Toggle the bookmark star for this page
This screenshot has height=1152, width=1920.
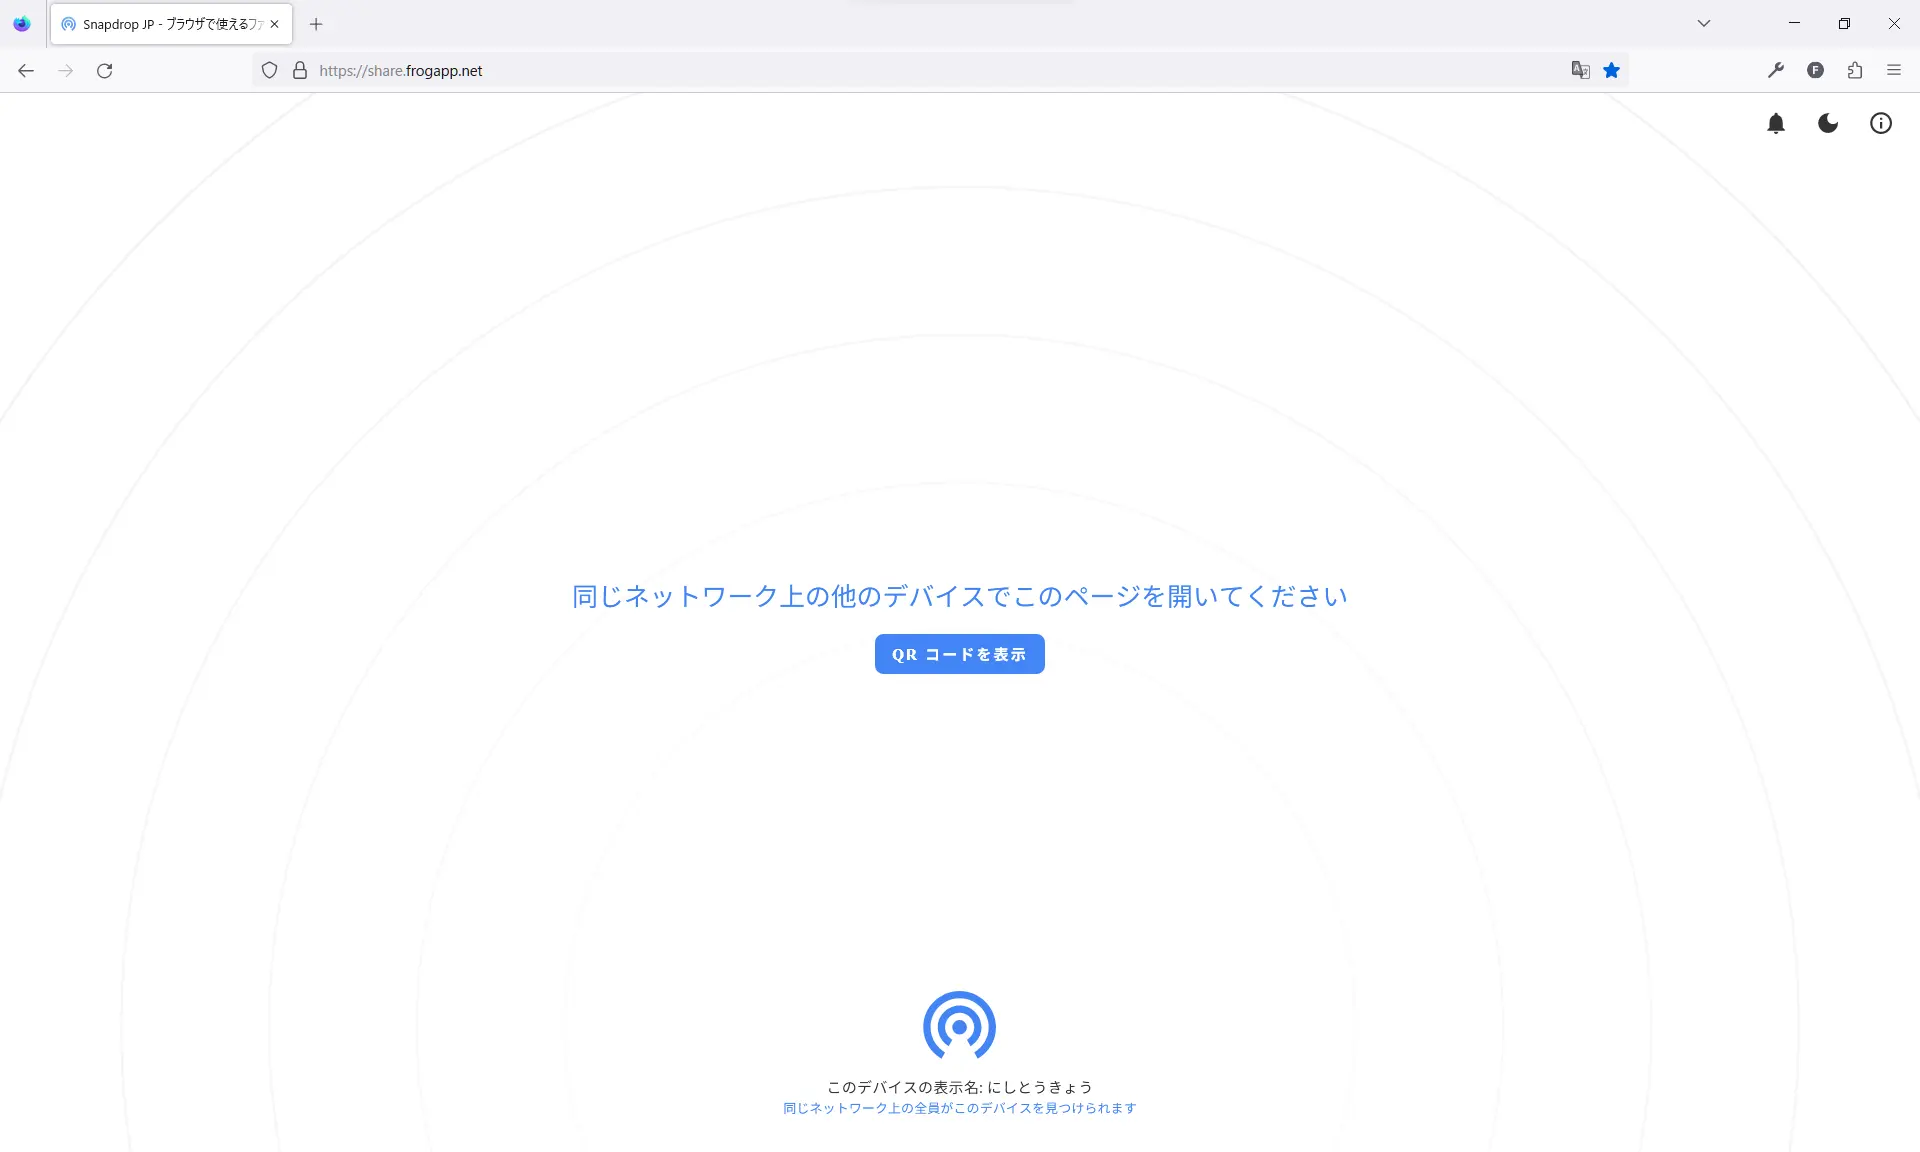1611,70
